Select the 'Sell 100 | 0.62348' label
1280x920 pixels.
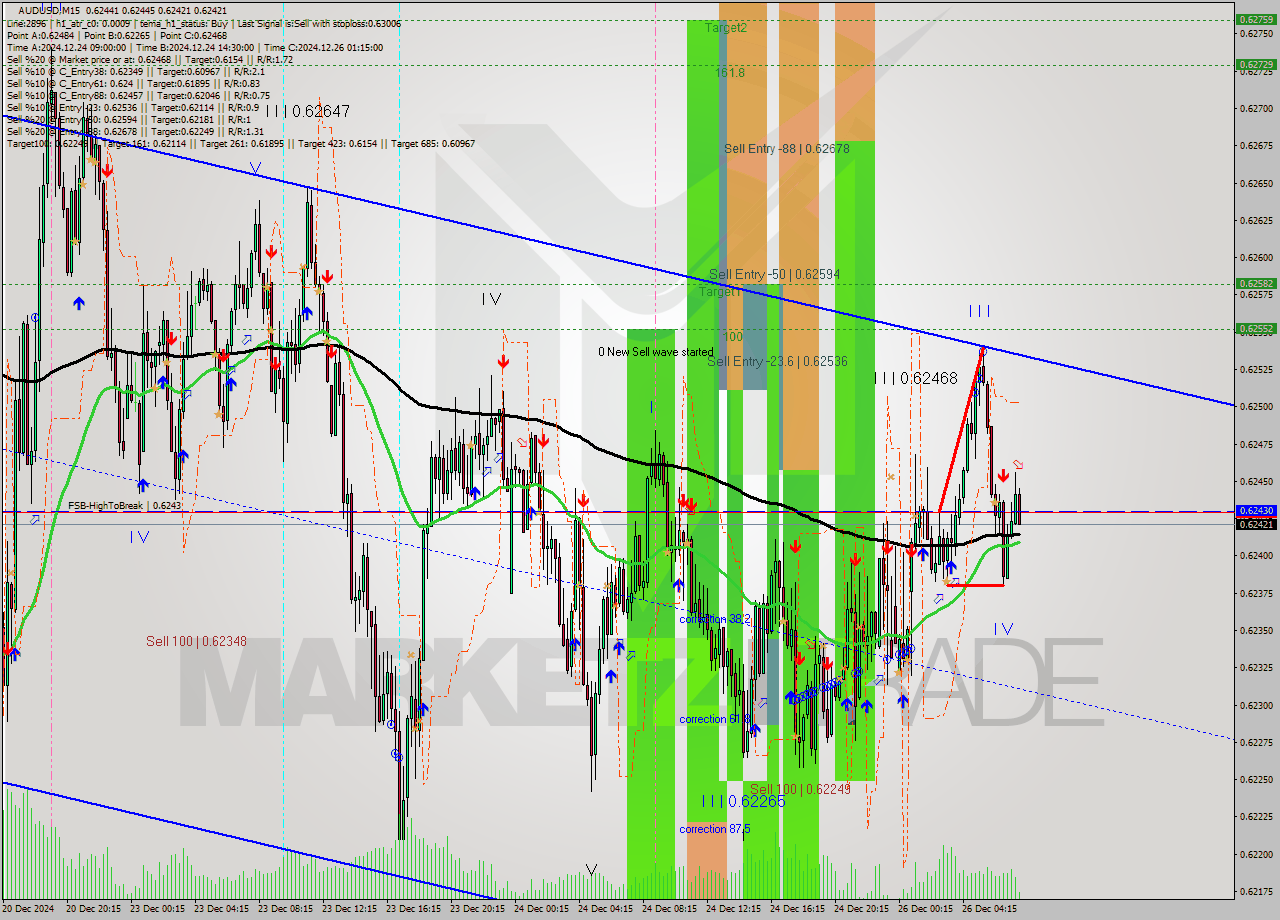click(x=196, y=641)
